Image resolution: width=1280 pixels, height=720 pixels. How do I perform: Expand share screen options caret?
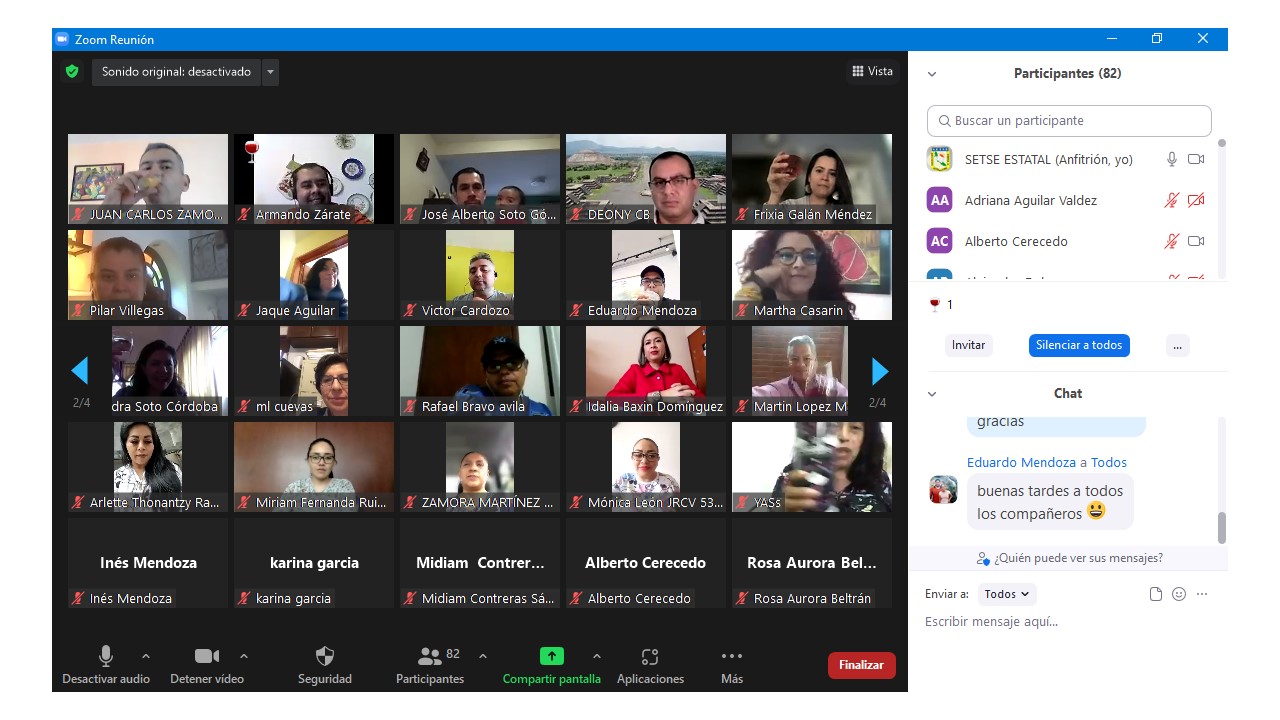click(x=597, y=656)
